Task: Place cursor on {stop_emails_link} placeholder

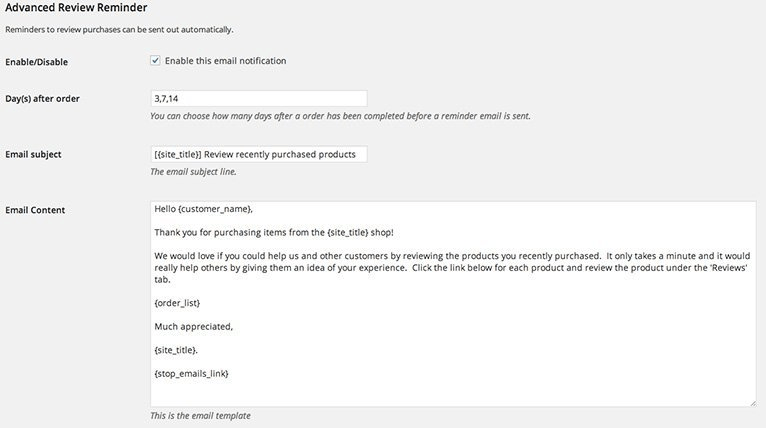Action: [192, 373]
